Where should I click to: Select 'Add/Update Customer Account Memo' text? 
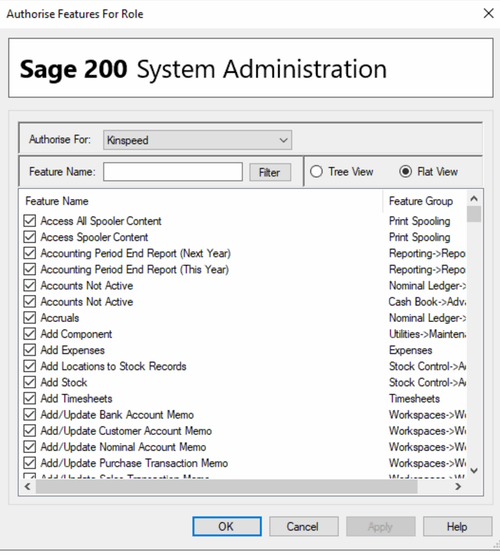(x=126, y=431)
